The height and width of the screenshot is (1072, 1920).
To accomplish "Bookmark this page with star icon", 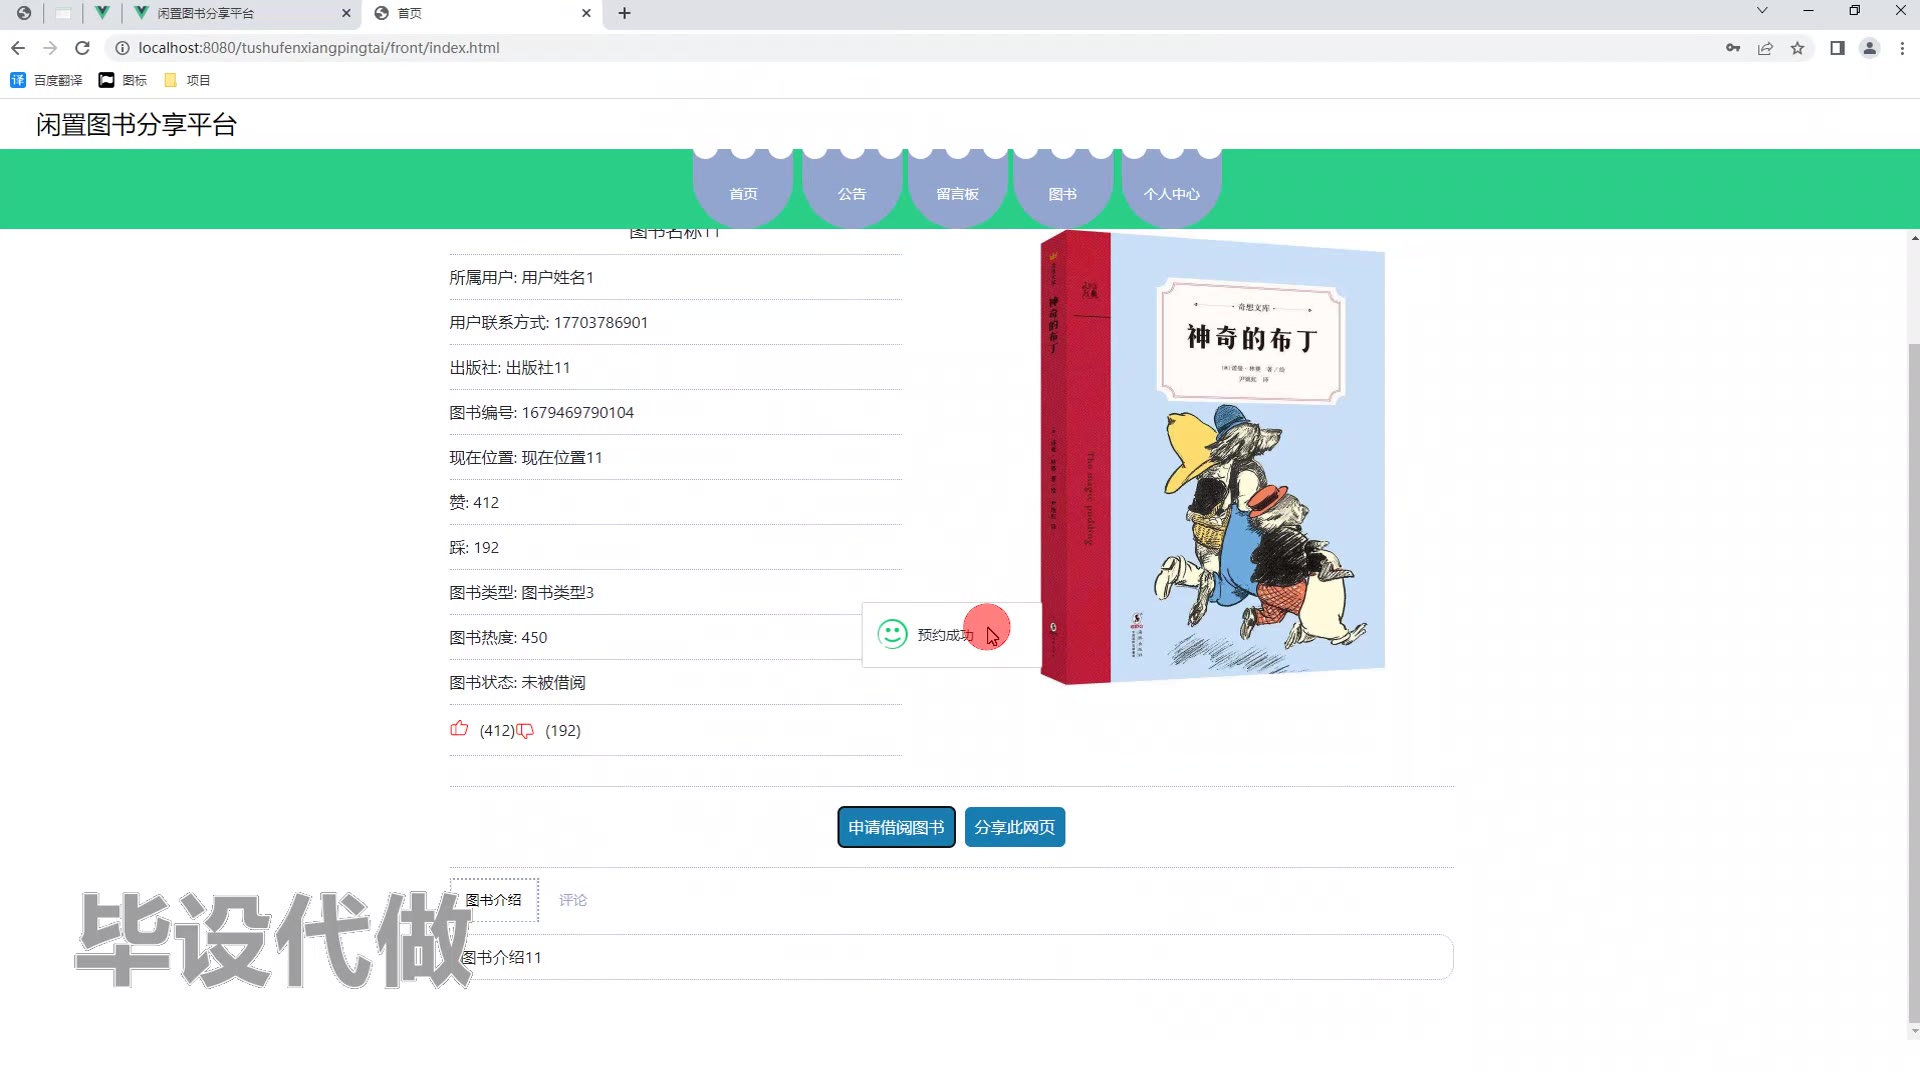I will point(1797,48).
